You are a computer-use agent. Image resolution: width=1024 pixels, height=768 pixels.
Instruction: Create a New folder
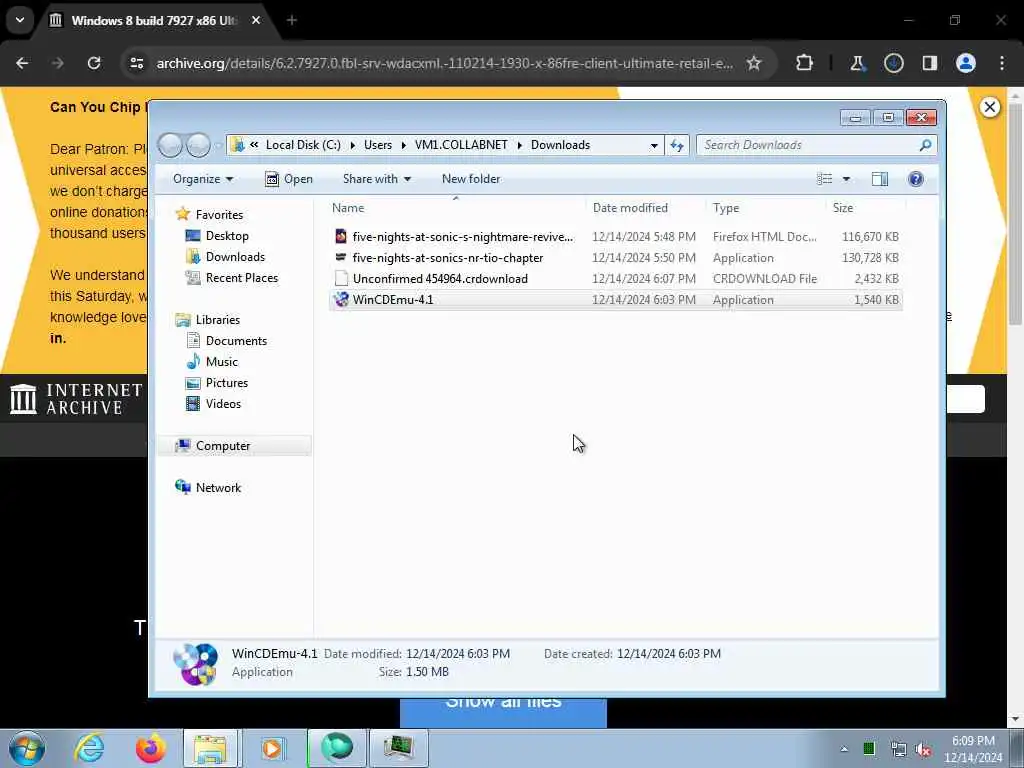(x=471, y=179)
